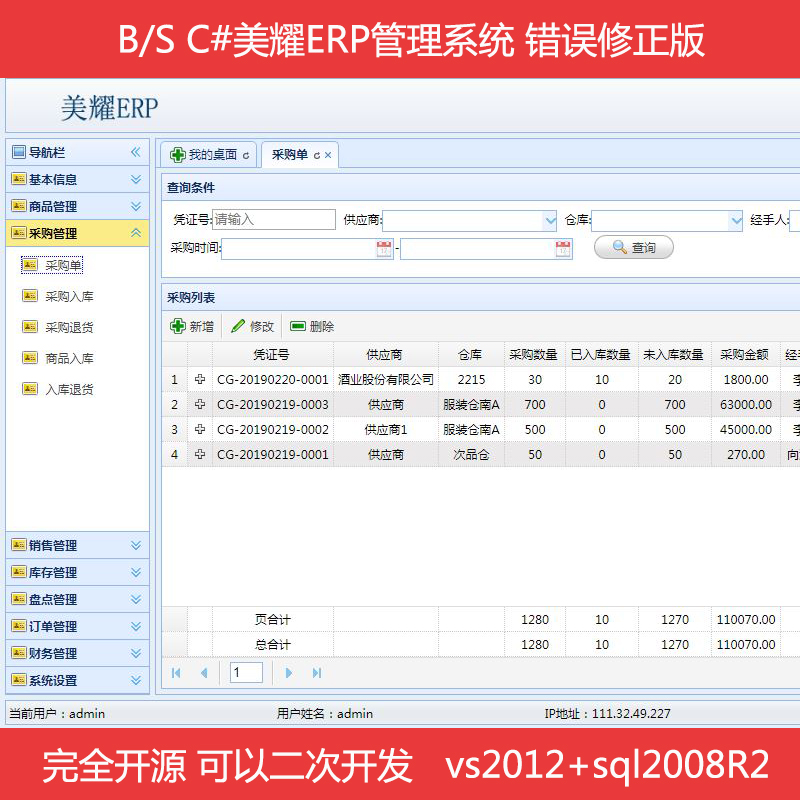Open 采购入库 in the sidebar
Screen dimensions: 800x800
click(68, 296)
